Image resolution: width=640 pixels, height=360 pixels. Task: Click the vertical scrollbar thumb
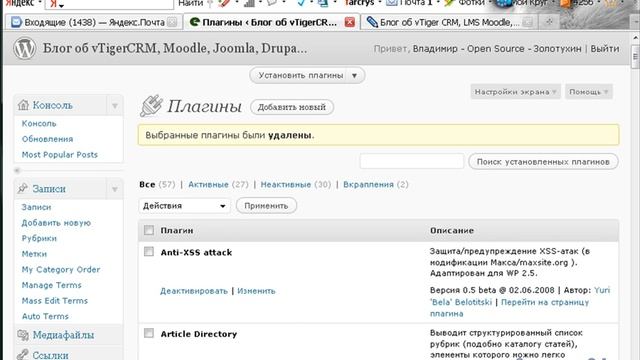636,57
